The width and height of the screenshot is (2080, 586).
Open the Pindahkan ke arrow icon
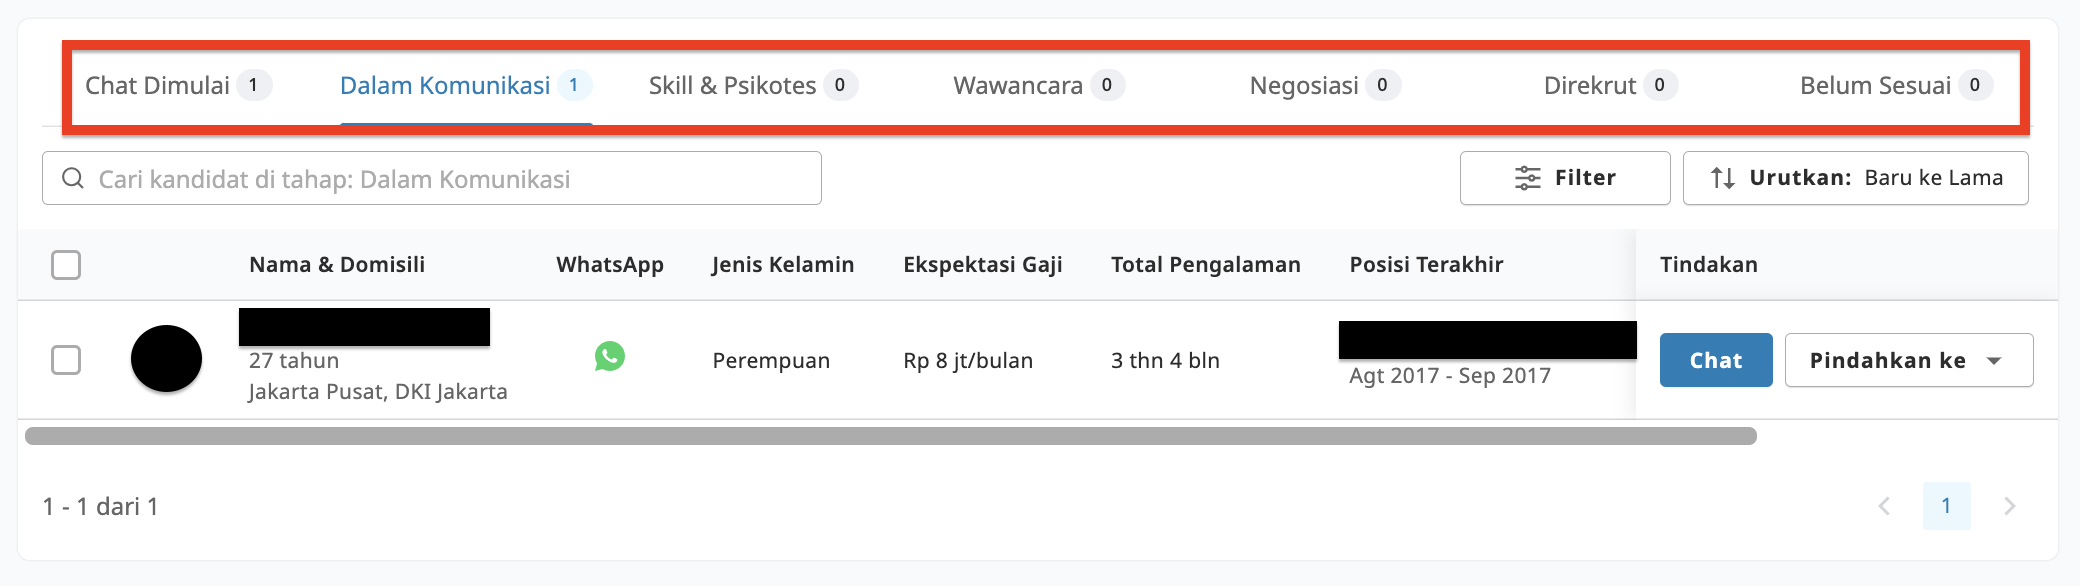coord(1994,359)
